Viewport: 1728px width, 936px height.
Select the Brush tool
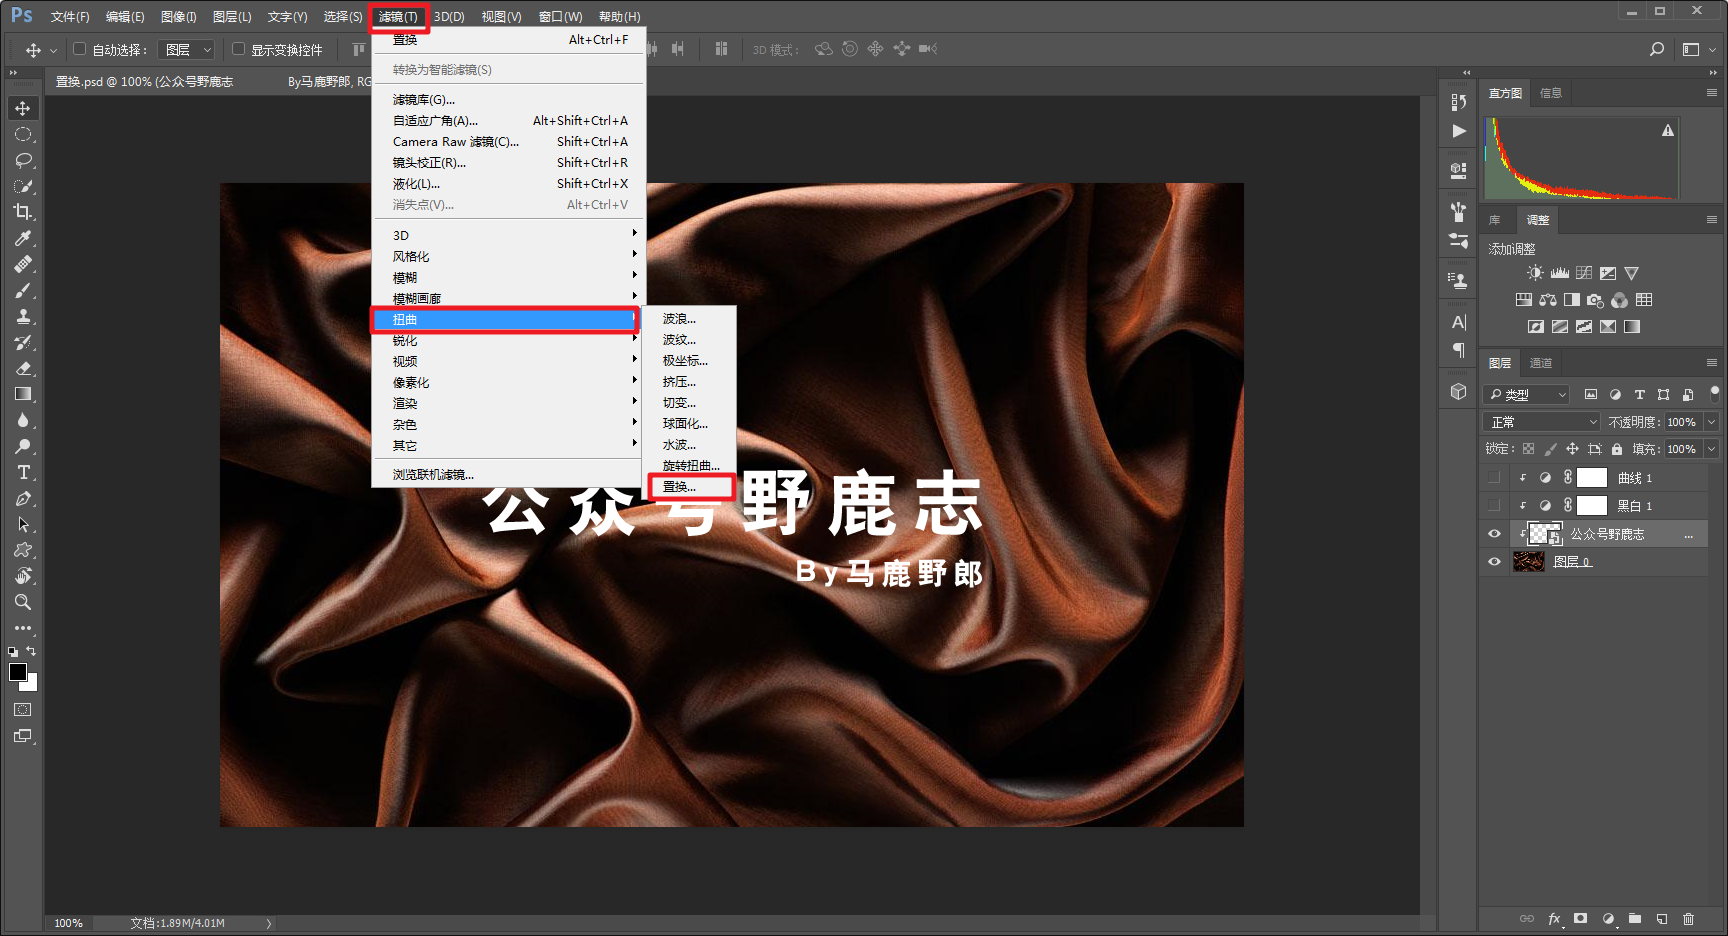pyautogui.click(x=23, y=290)
